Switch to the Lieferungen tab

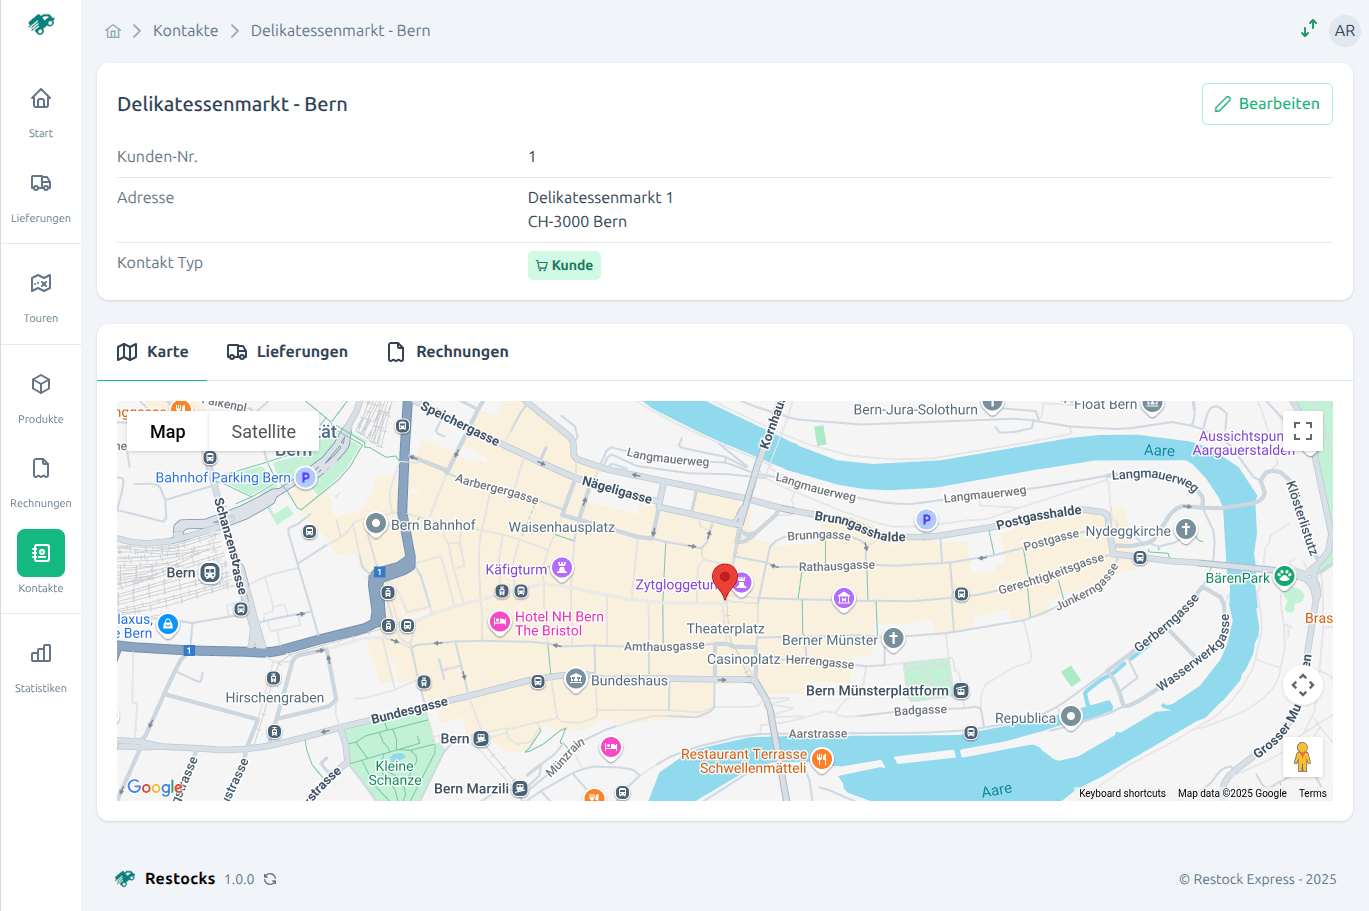pyautogui.click(x=287, y=352)
